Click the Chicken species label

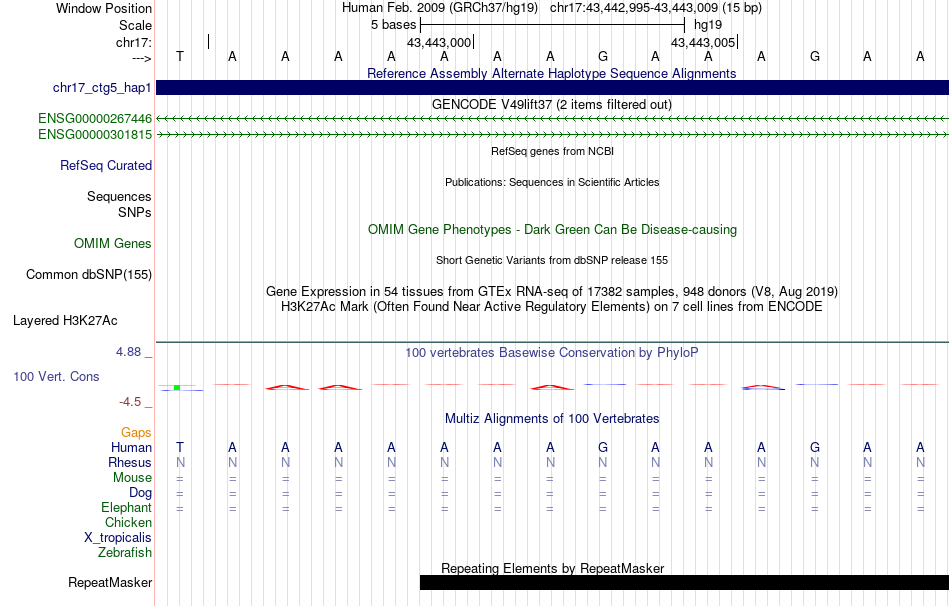pyautogui.click(x=128, y=522)
